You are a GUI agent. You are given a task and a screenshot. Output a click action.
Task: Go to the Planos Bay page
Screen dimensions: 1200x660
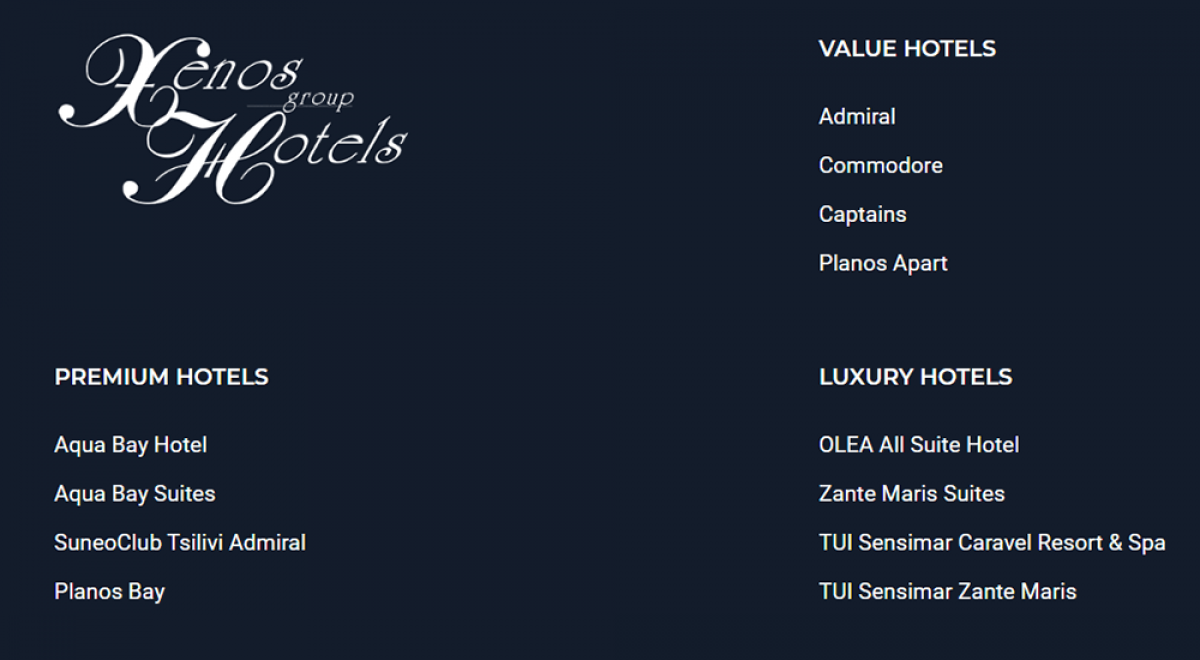(109, 592)
